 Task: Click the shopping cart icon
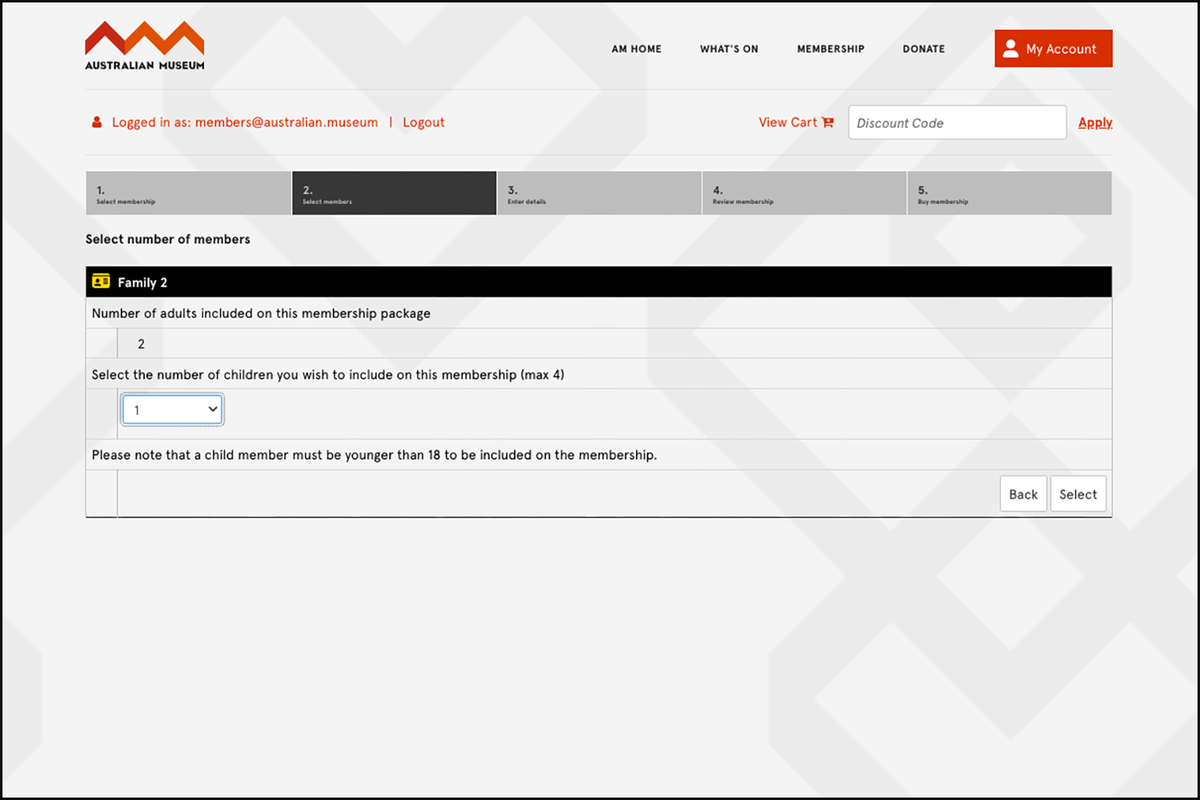click(x=828, y=122)
